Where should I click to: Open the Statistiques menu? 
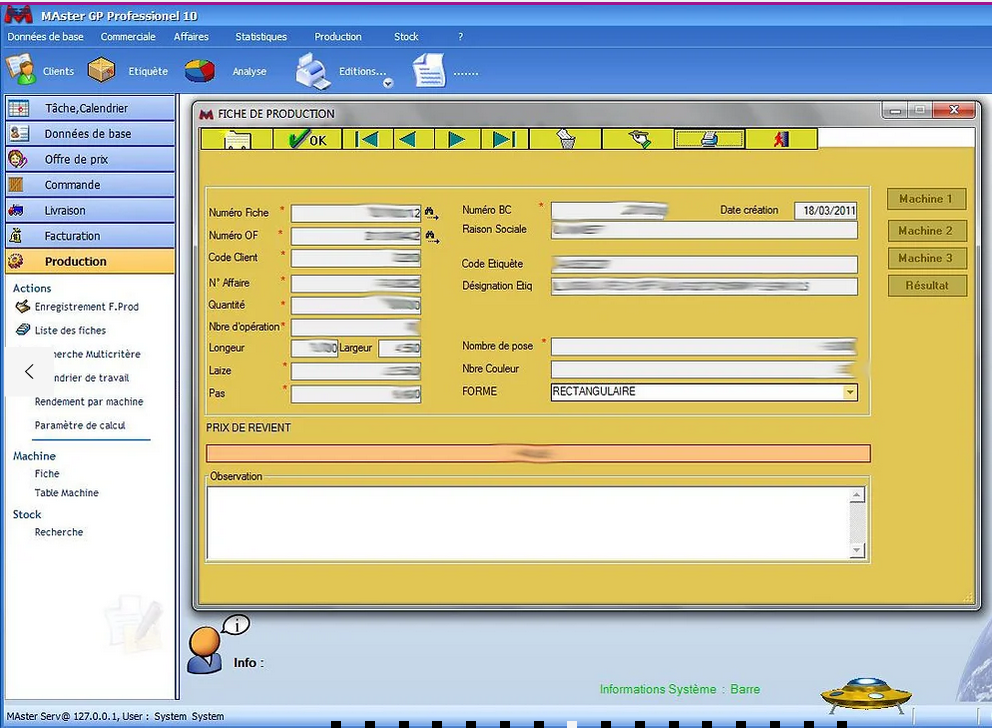click(x=261, y=37)
